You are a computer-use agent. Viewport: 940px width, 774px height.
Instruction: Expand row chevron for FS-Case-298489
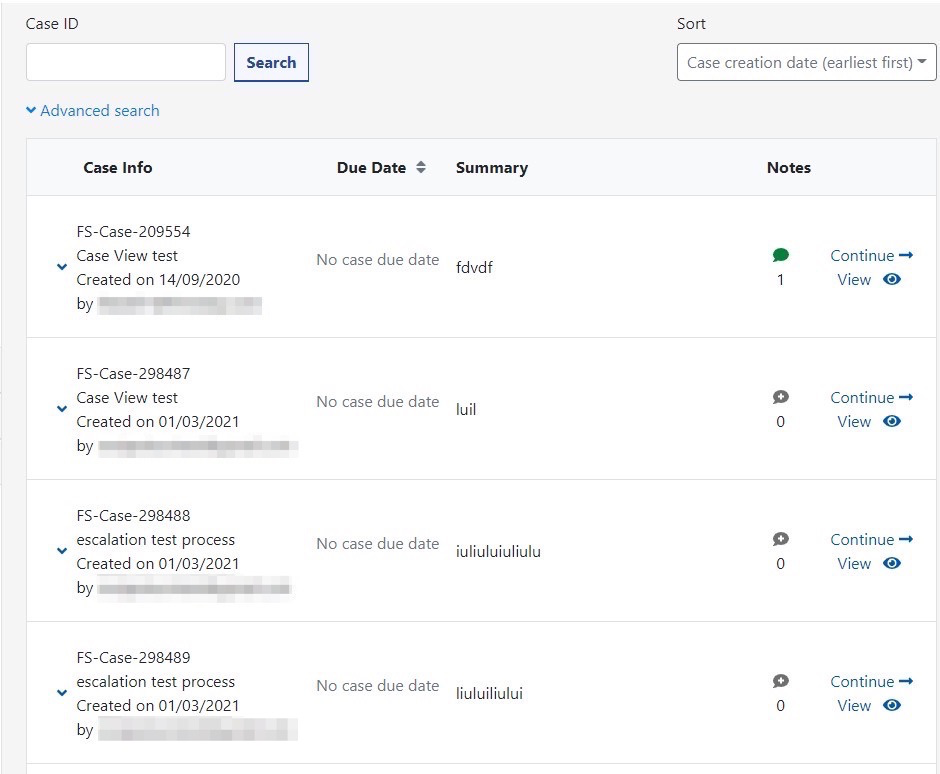pyautogui.click(x=62, y=694)
